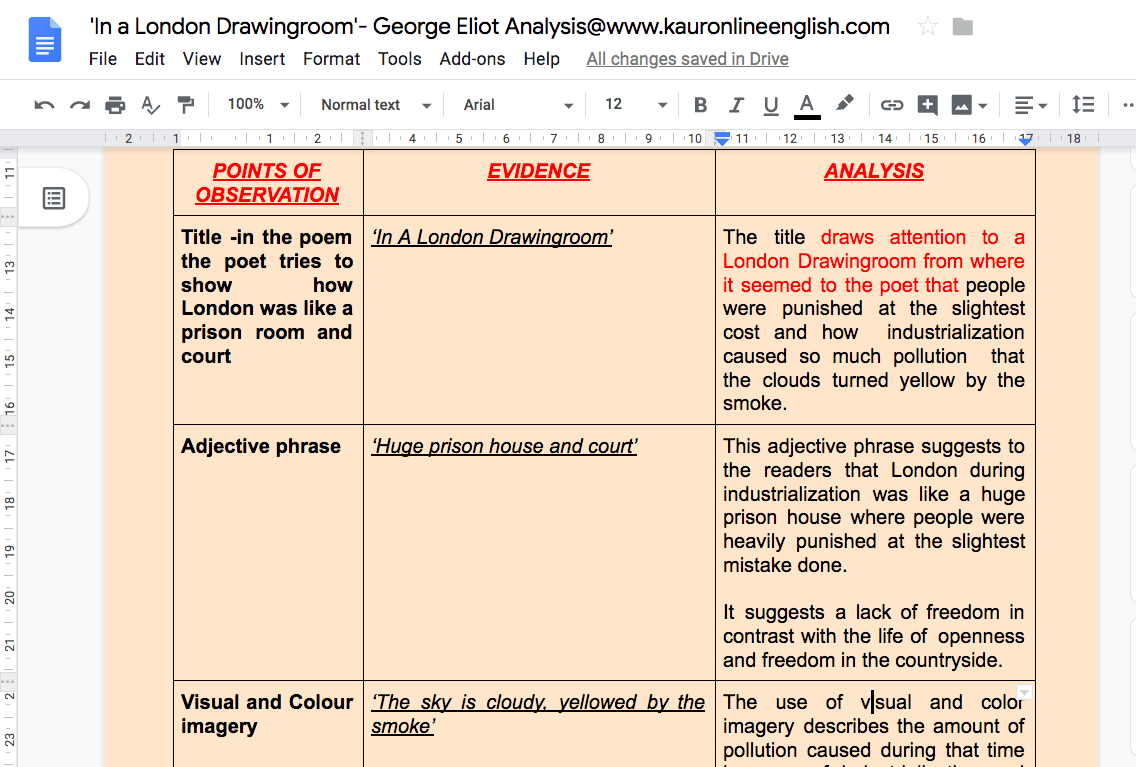This screenshot has width=1136, height=767.
Task: Toggle Italic formatting
Action: [x=736, y=106]
